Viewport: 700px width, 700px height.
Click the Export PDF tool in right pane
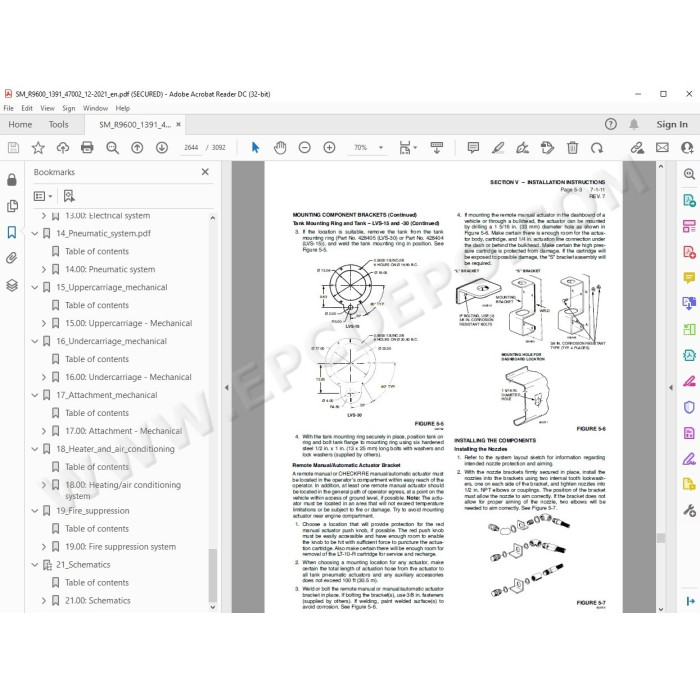689,200
